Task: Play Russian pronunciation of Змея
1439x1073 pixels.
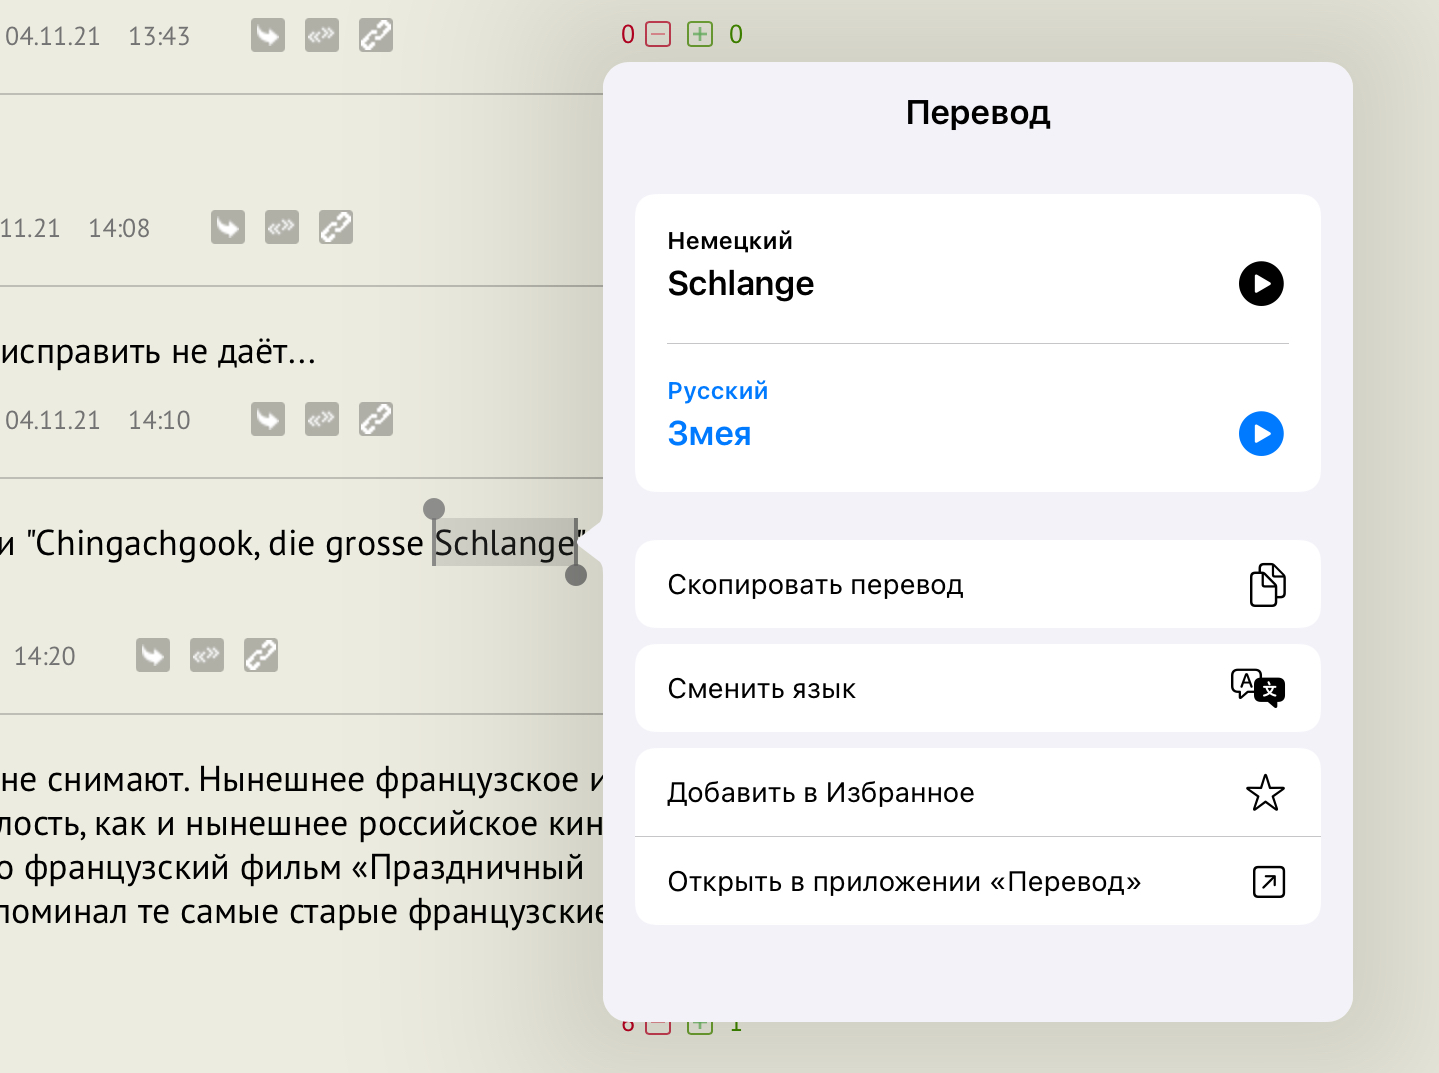Action: (1261, 434)
